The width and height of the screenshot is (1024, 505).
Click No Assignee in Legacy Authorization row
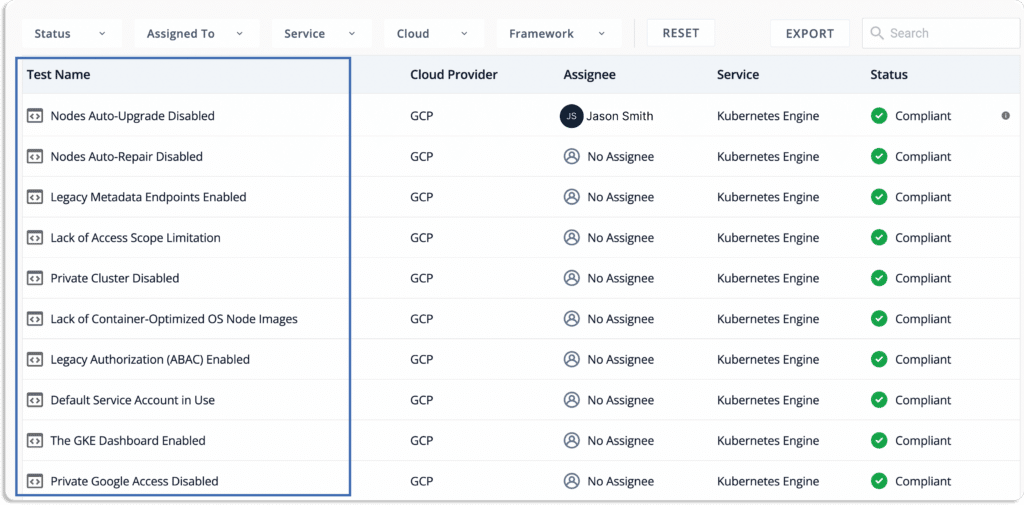tap(620, 359)
